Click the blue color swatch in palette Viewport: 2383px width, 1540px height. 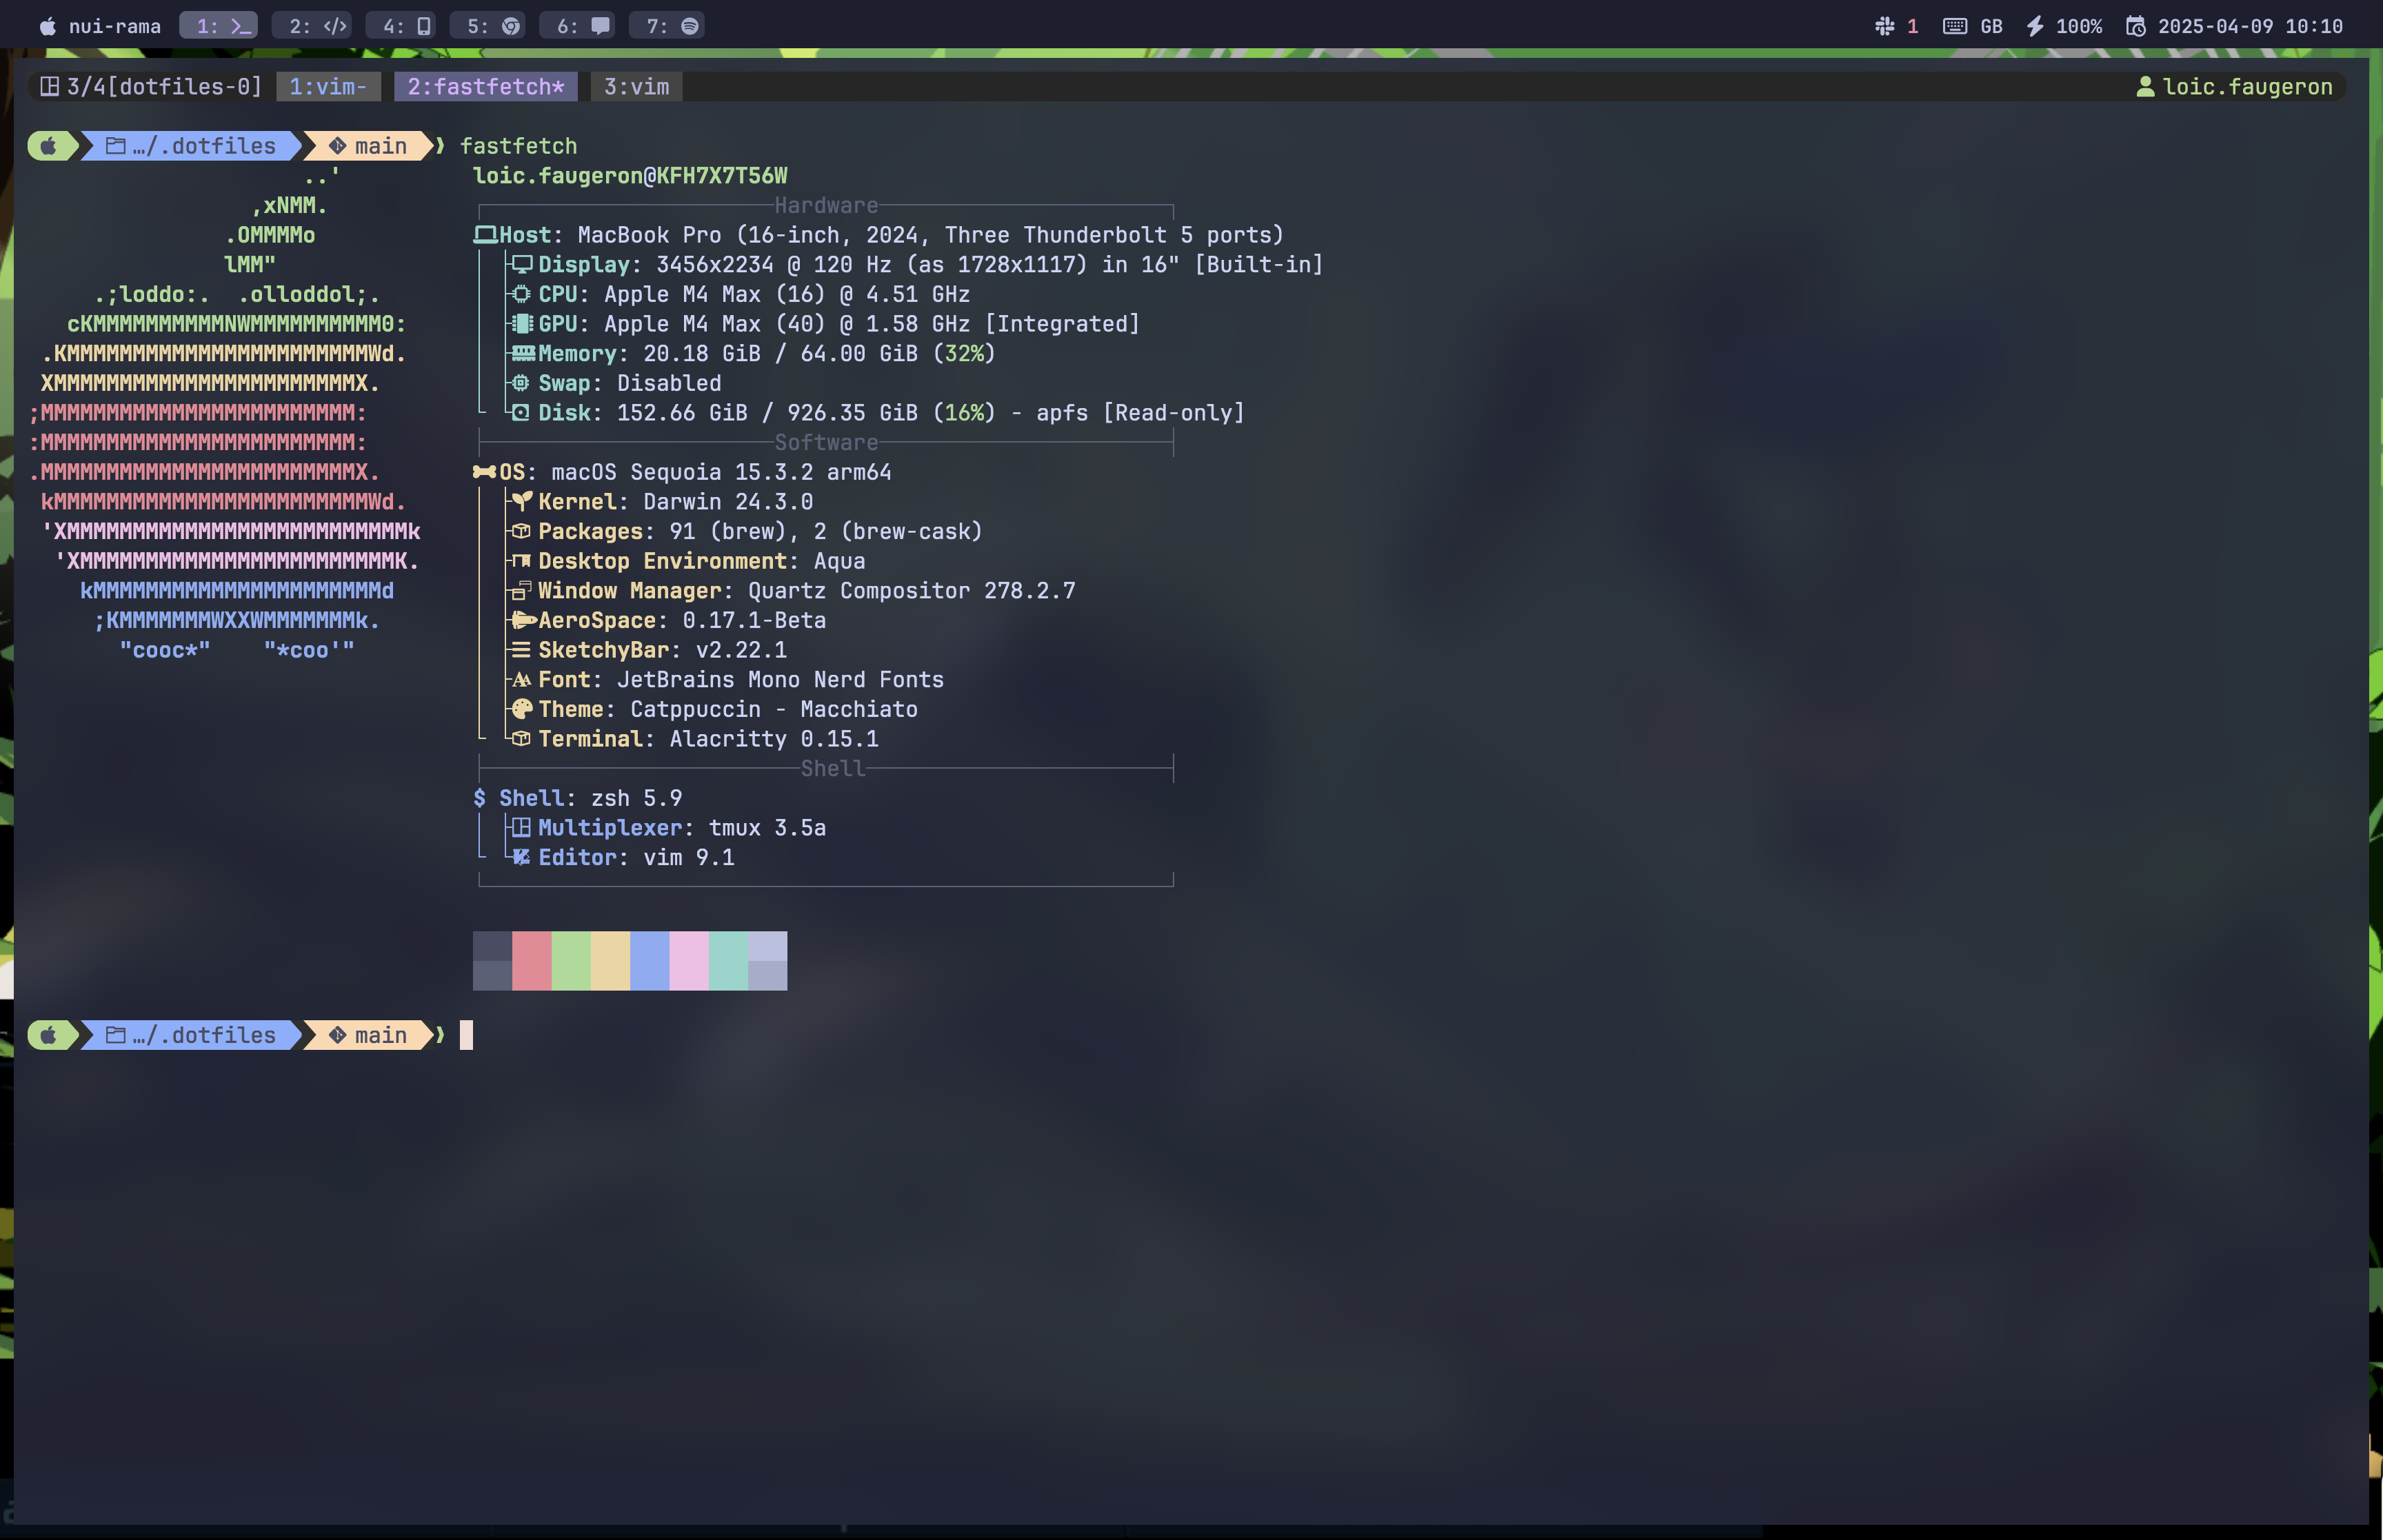(649, 961)
